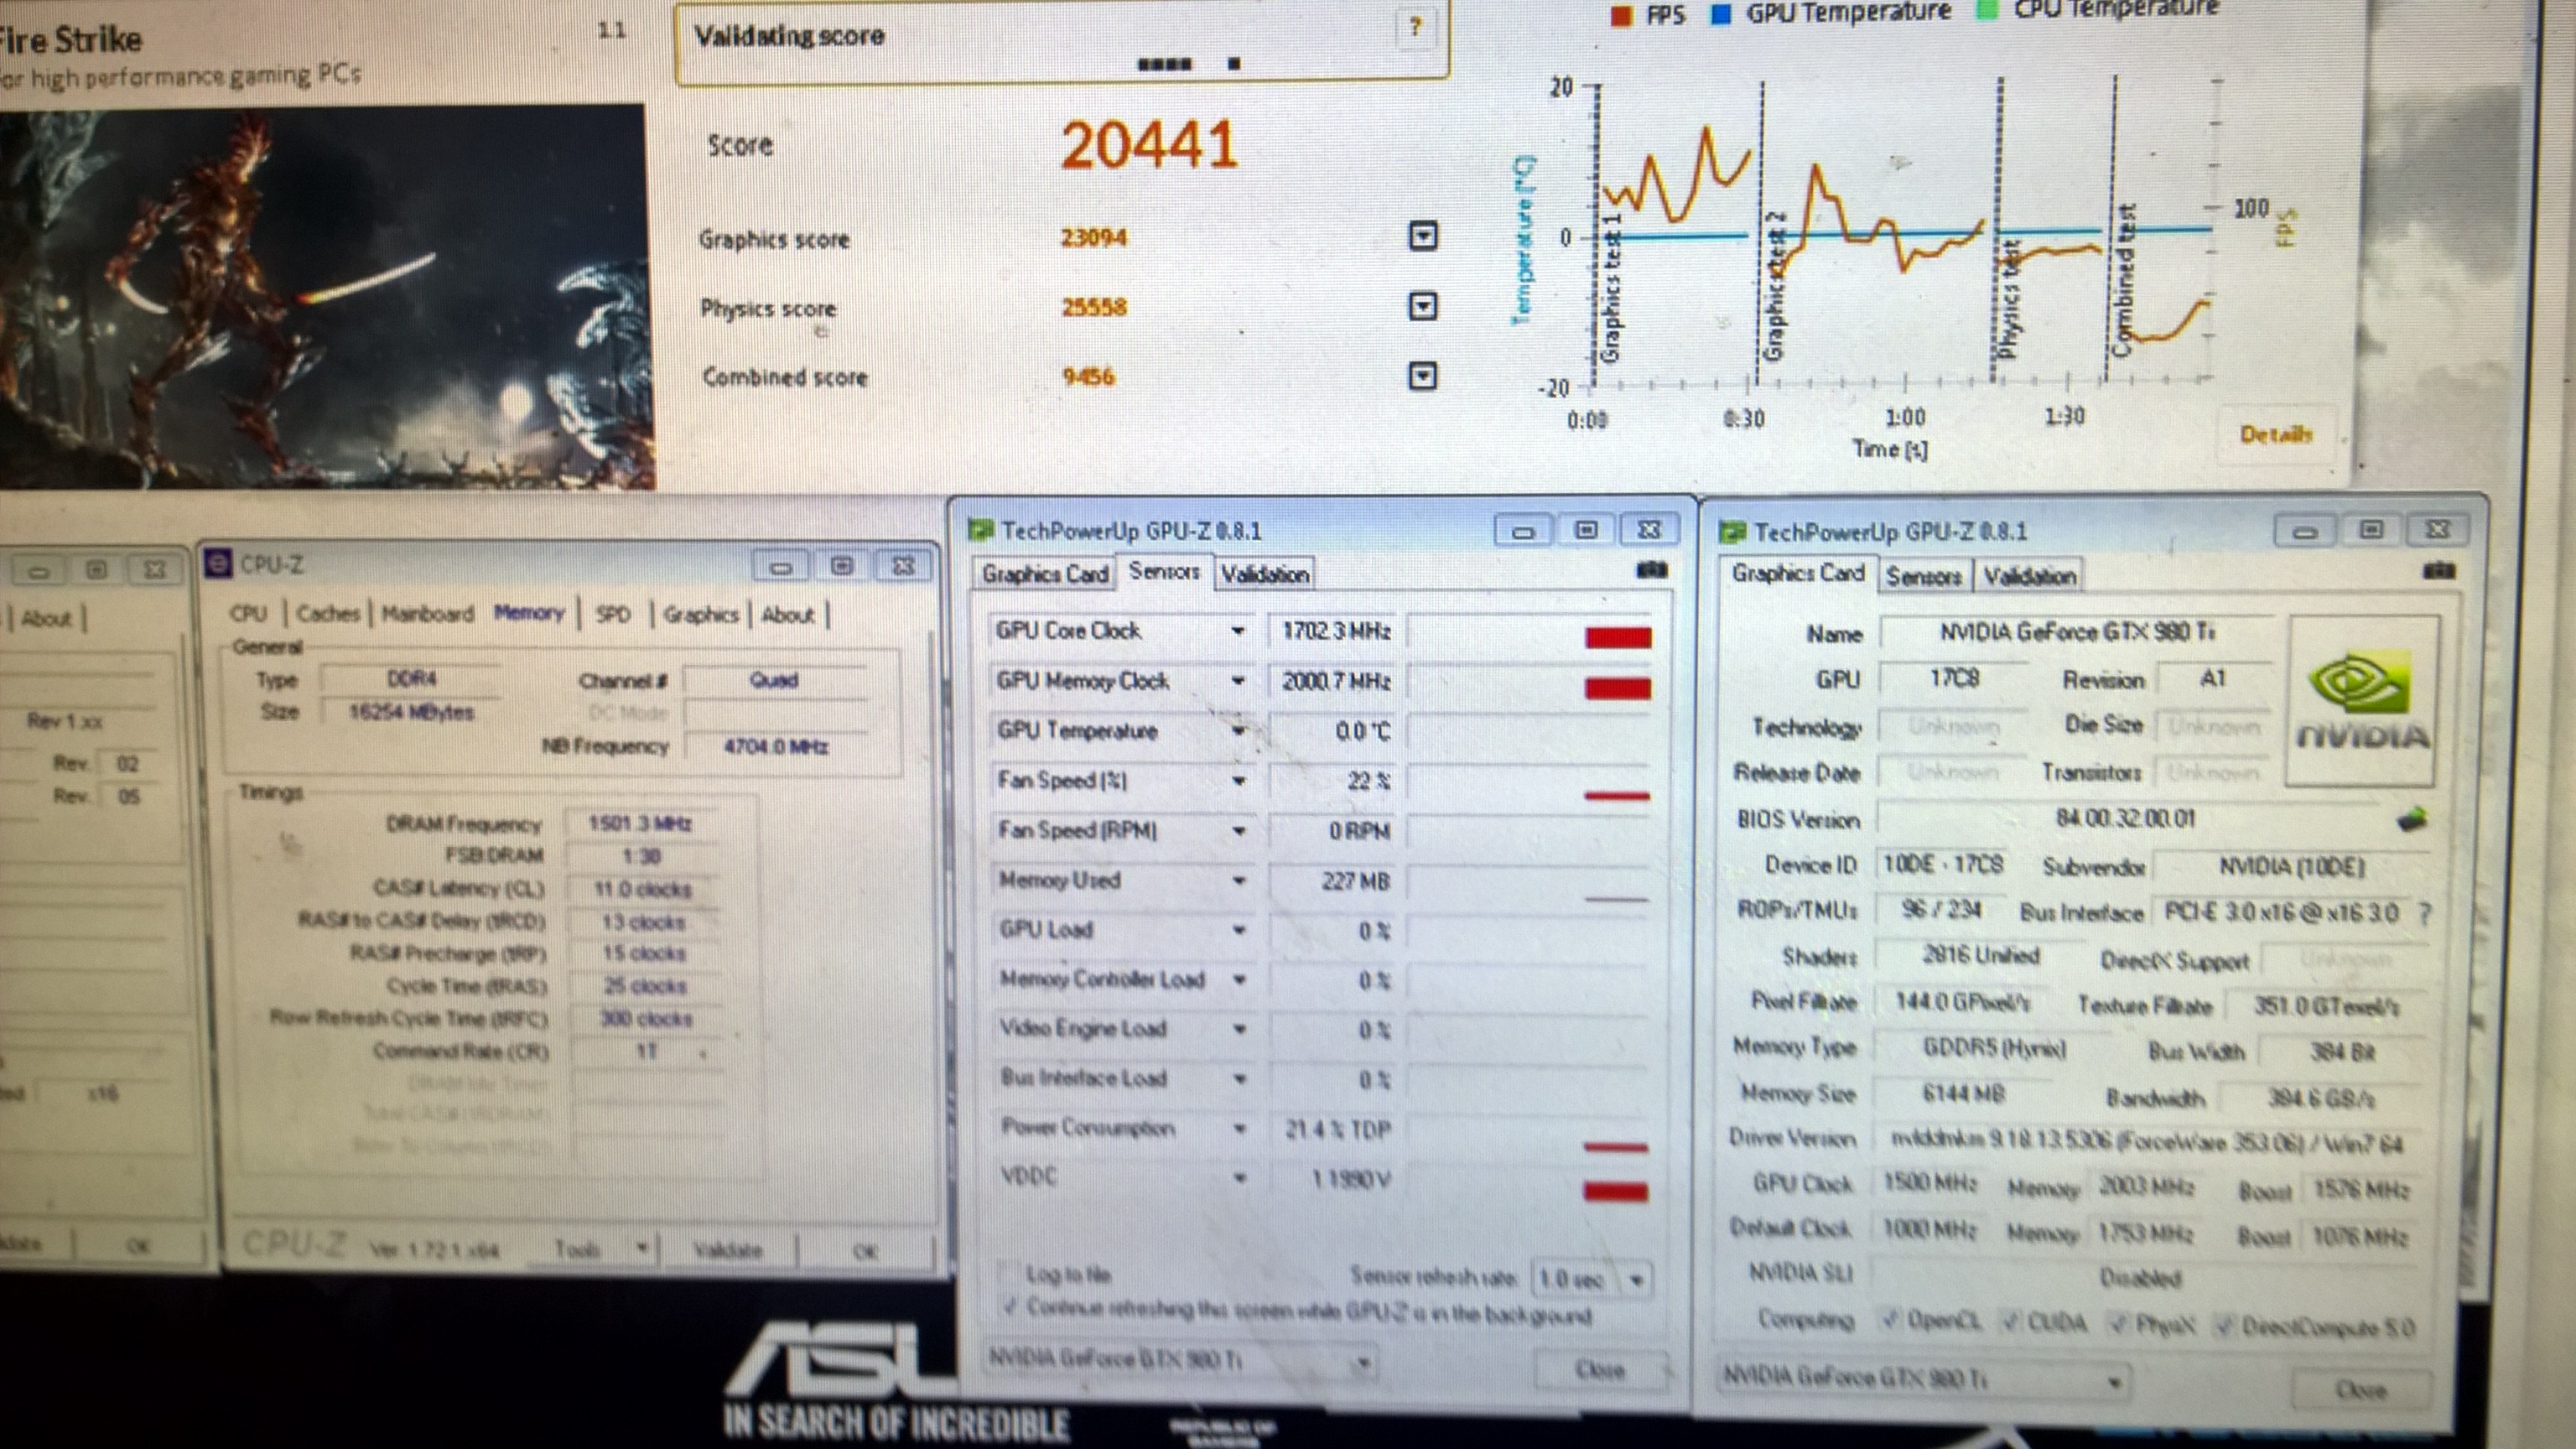
Task: Open GPU Core Clock sensor dropdown
Action: 1238,631
